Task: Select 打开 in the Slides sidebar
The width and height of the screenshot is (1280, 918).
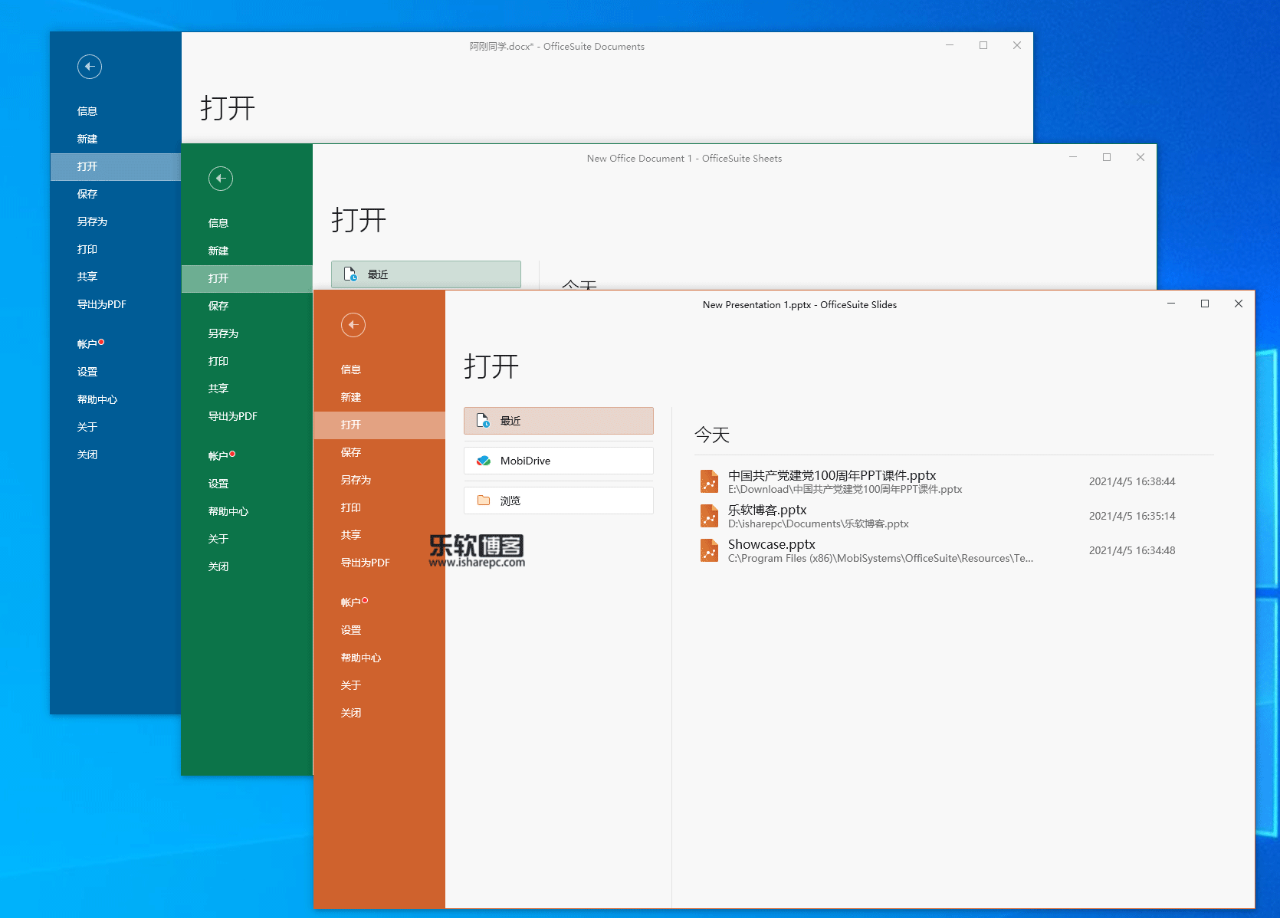Action: [379, 425]
